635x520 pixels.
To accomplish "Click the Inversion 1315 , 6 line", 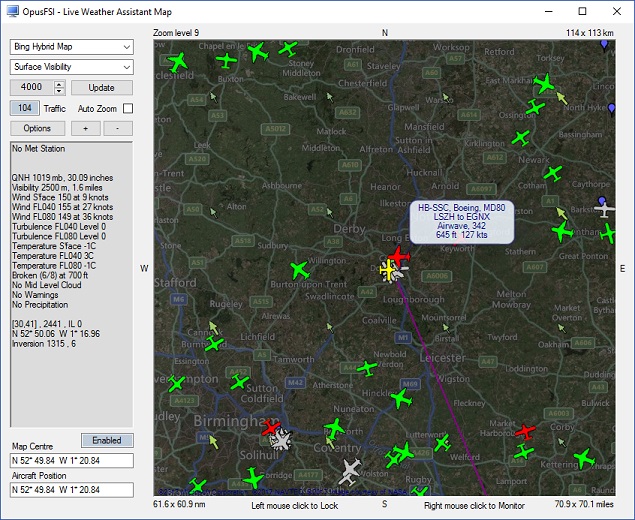I will coord(44,344).
